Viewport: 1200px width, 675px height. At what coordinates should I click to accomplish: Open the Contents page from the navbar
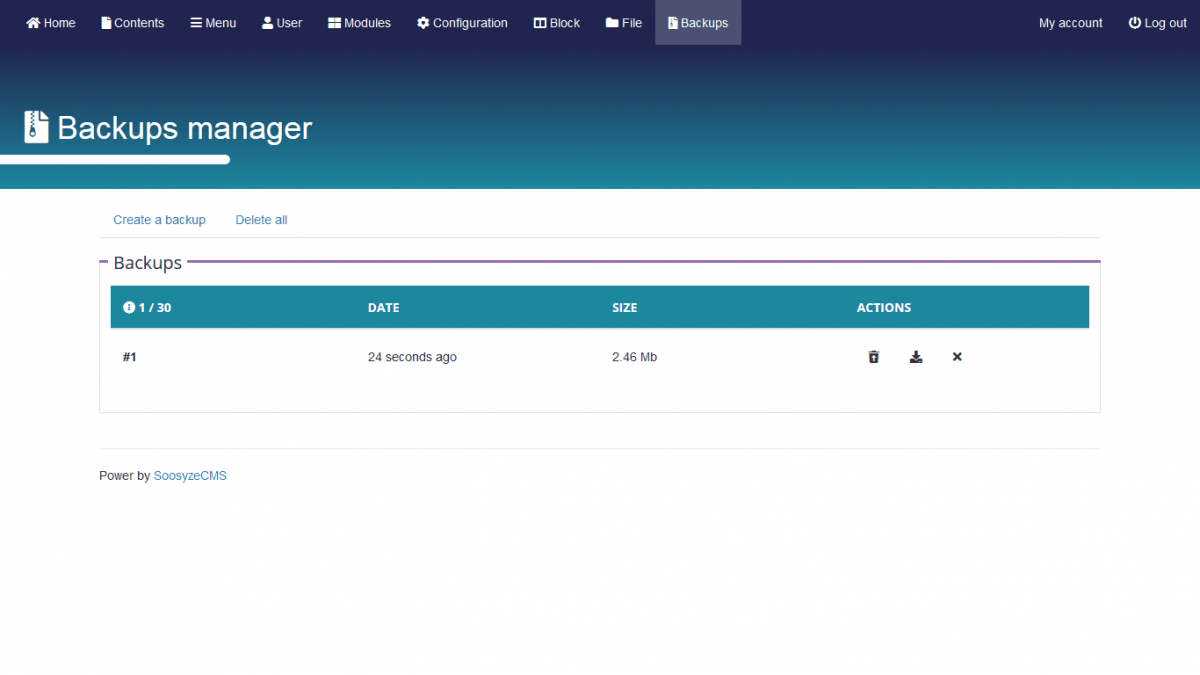tap(132, 23)
